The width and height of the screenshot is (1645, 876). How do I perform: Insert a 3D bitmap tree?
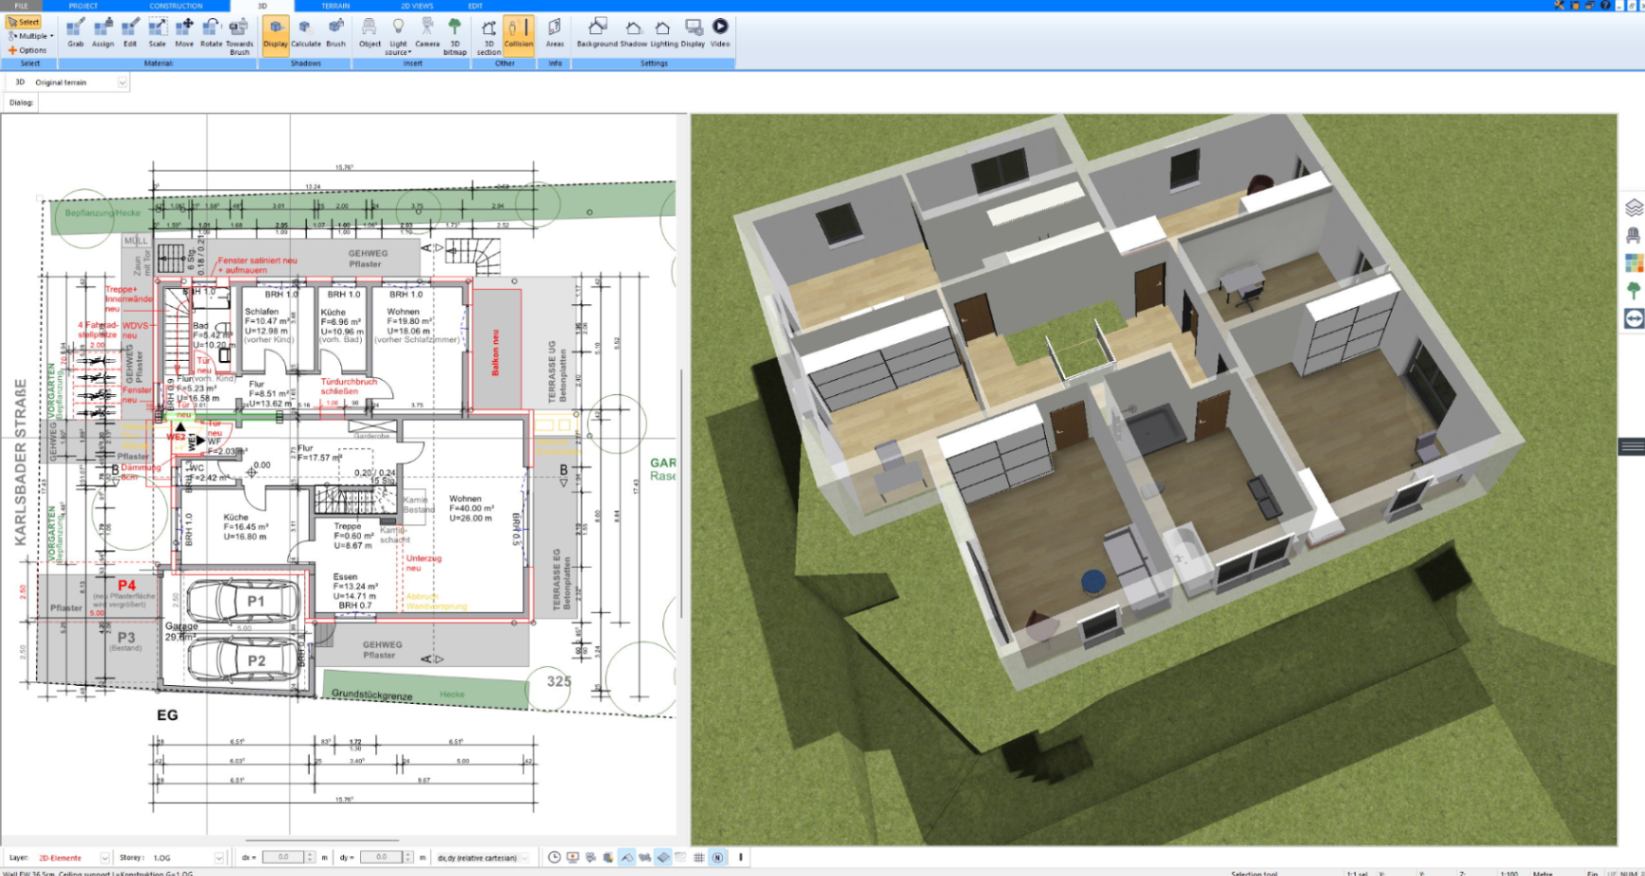[455, 36]
